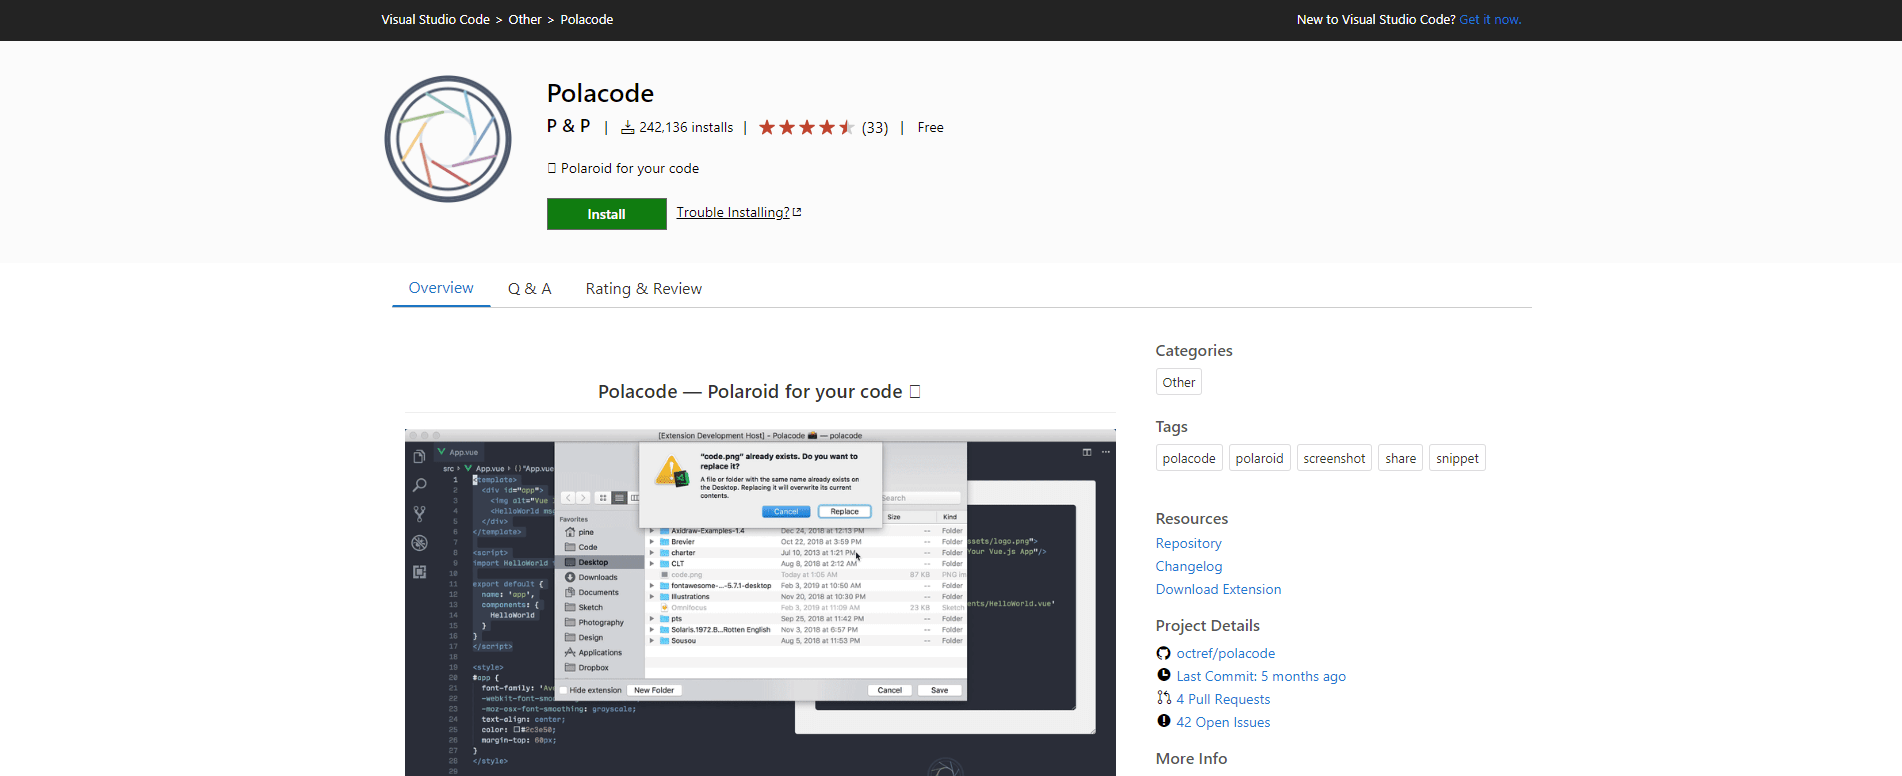The width and height of the screenshot is (1902, 776).
Task: Click the Polacode demo screenshot image
Action: tap(760, 602)
